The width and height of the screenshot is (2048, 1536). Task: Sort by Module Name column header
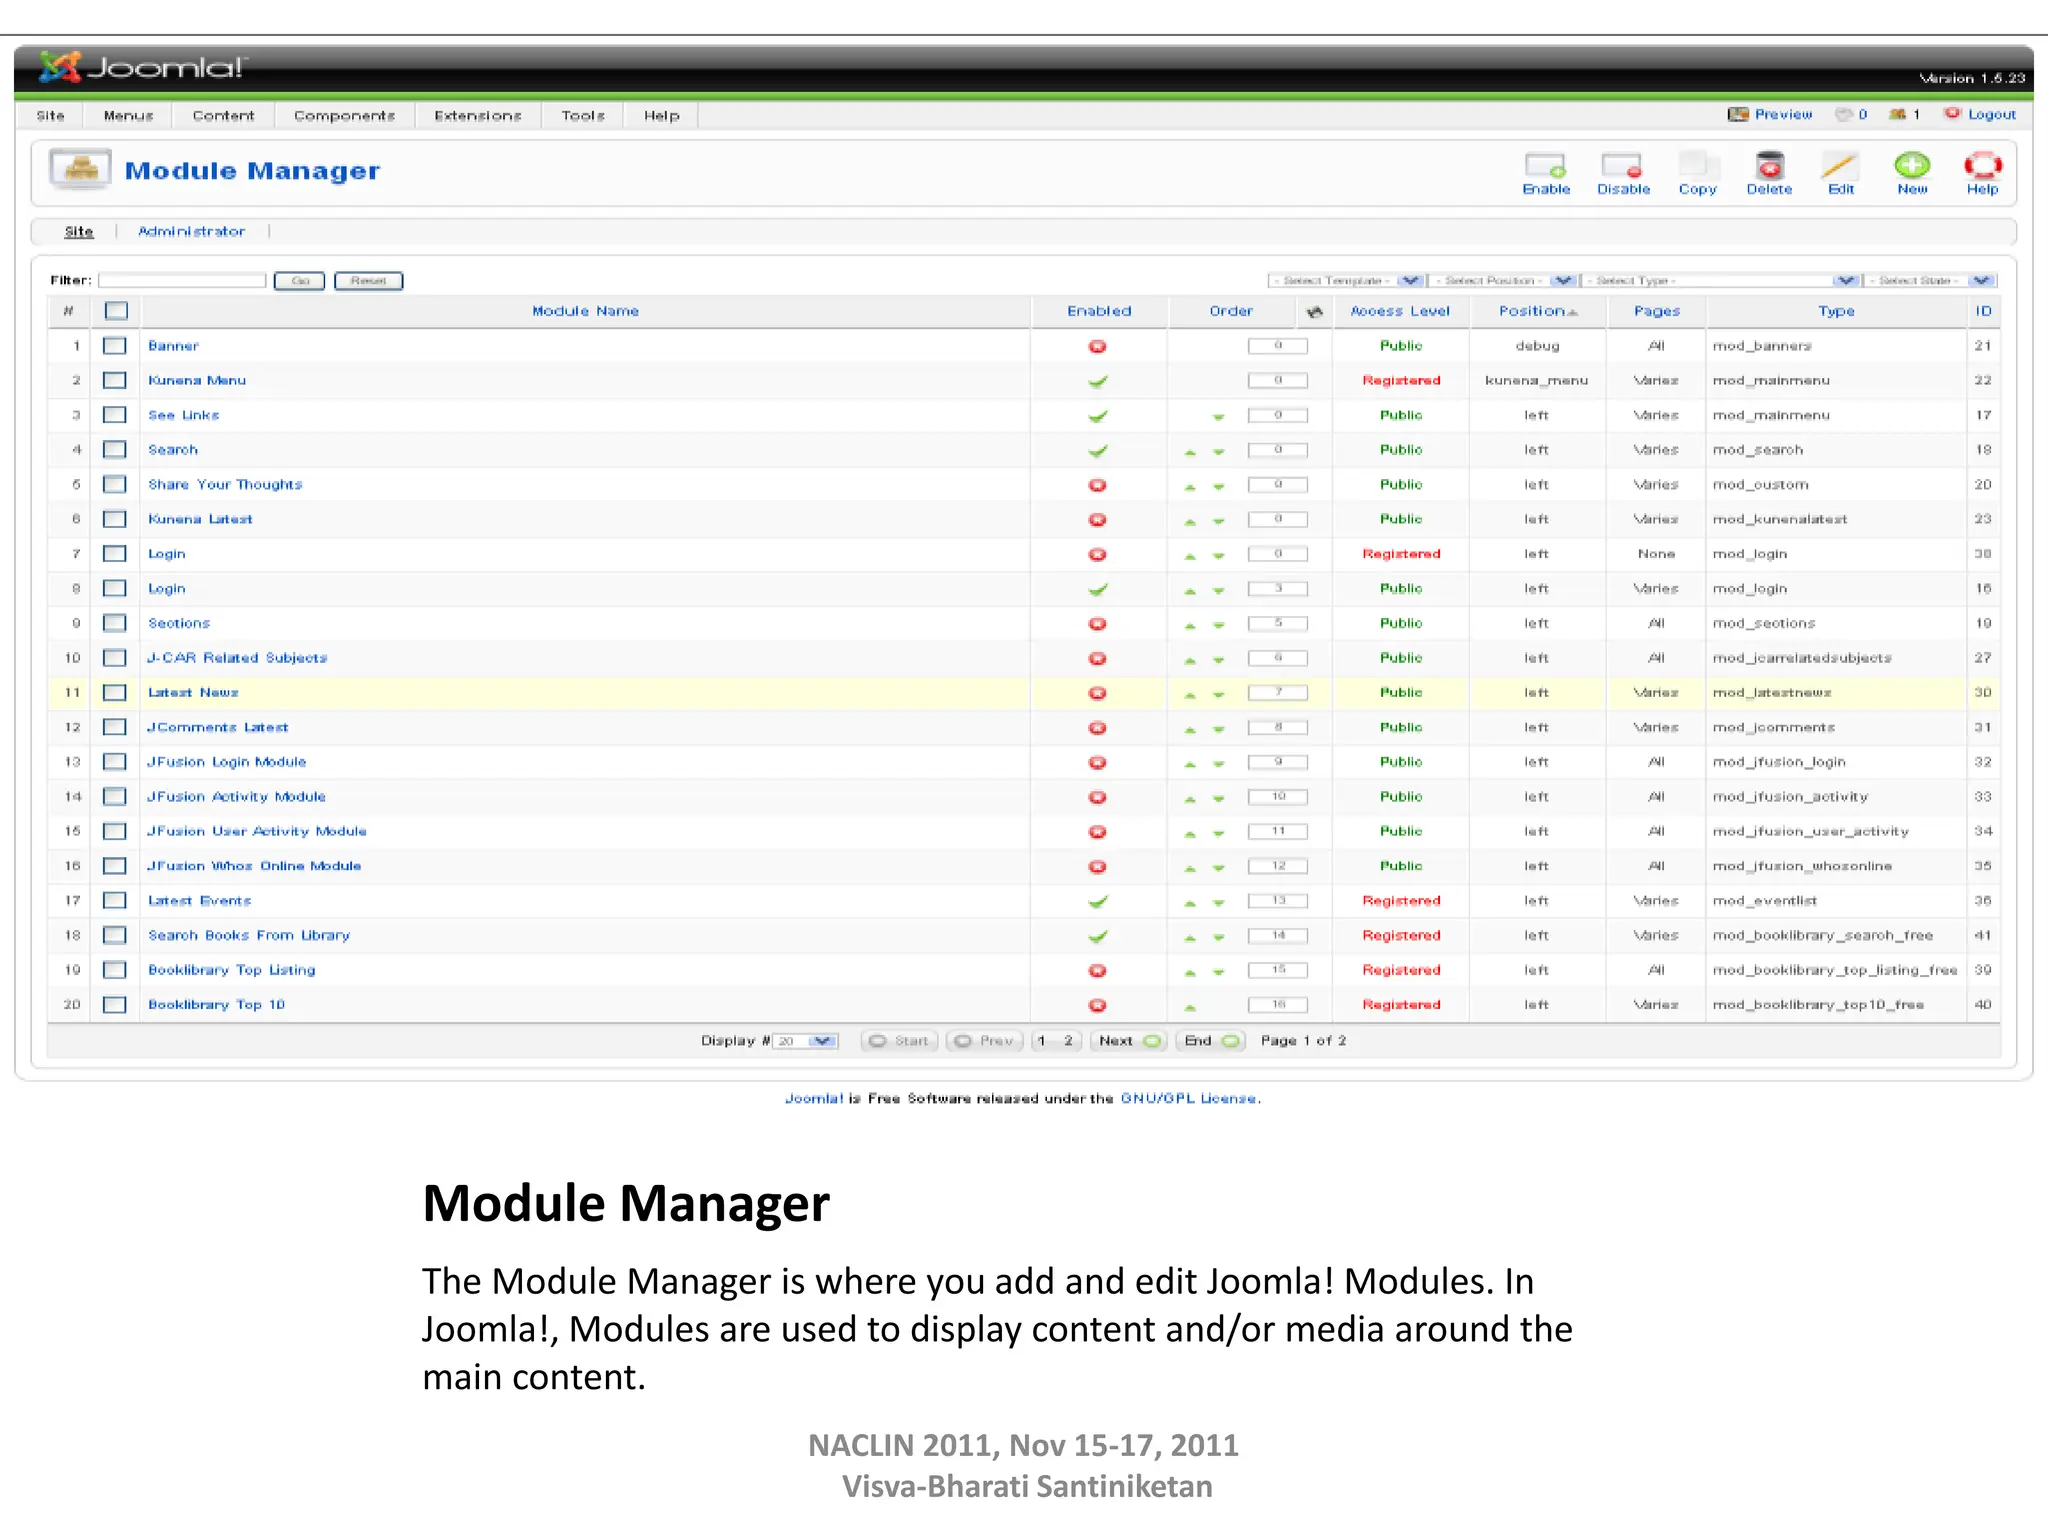coord(585,311)
